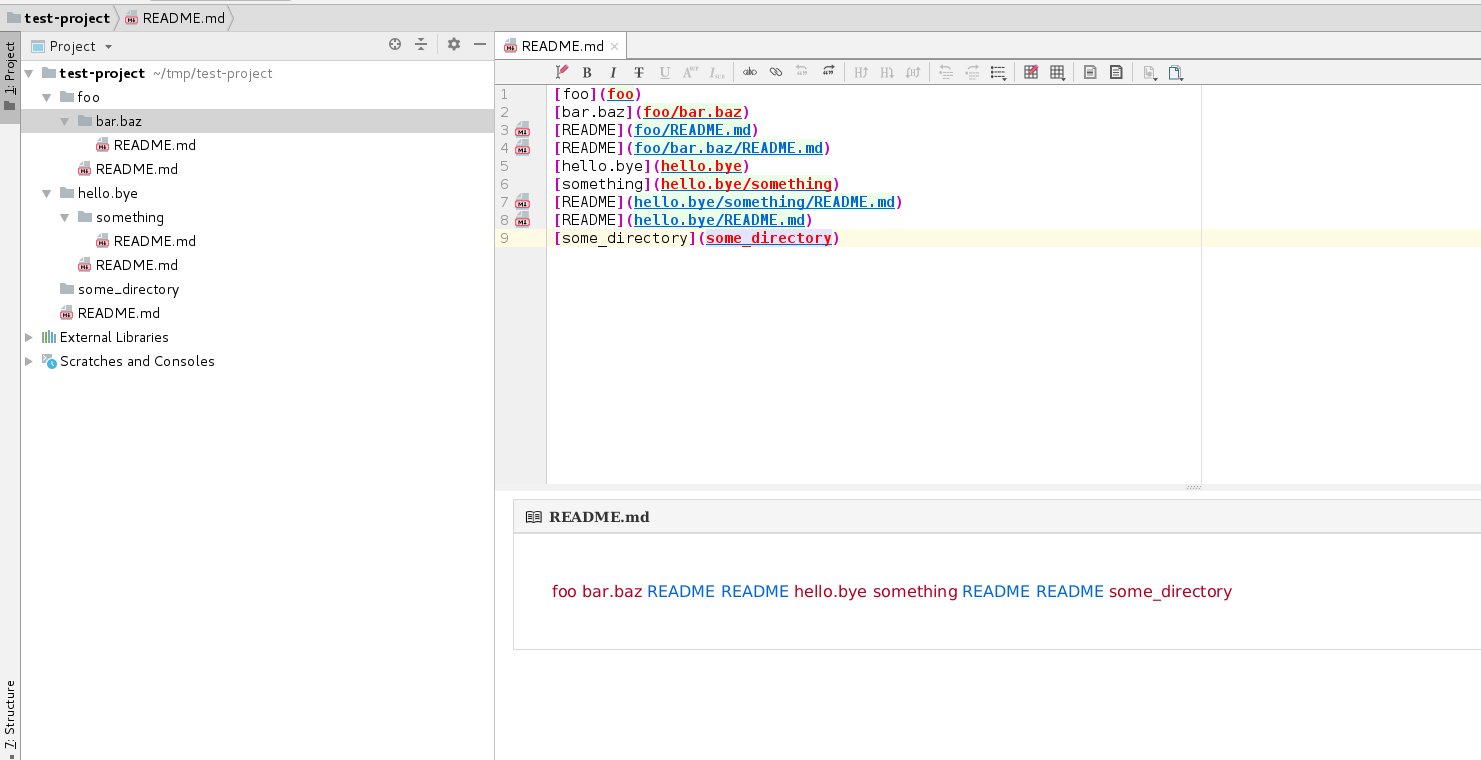1481x760 pixels.
Task: Insert a link using the link toolbar icon
Action: click(776, 71)
